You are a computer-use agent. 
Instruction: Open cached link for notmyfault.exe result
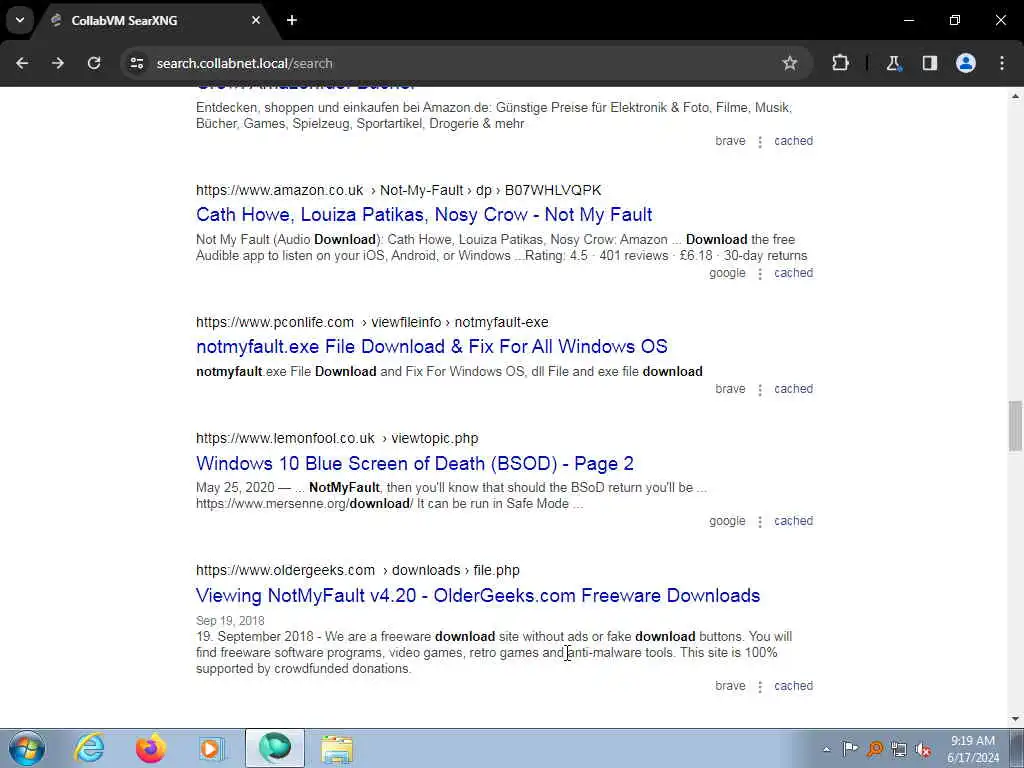click(x=793, y=389)
